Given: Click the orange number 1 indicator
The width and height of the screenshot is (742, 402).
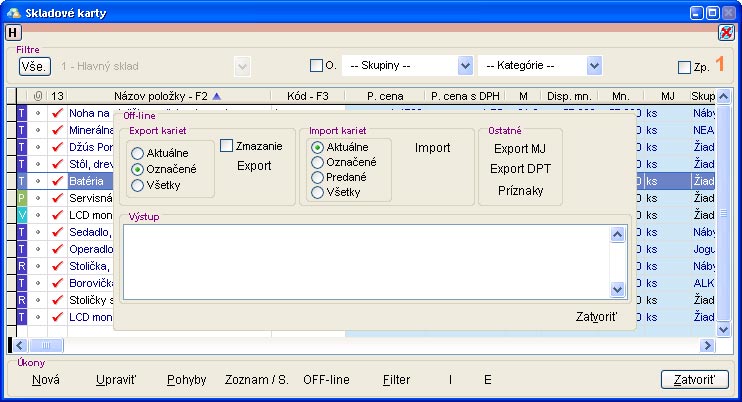Looking at the screenshot, I should (718, 66).
